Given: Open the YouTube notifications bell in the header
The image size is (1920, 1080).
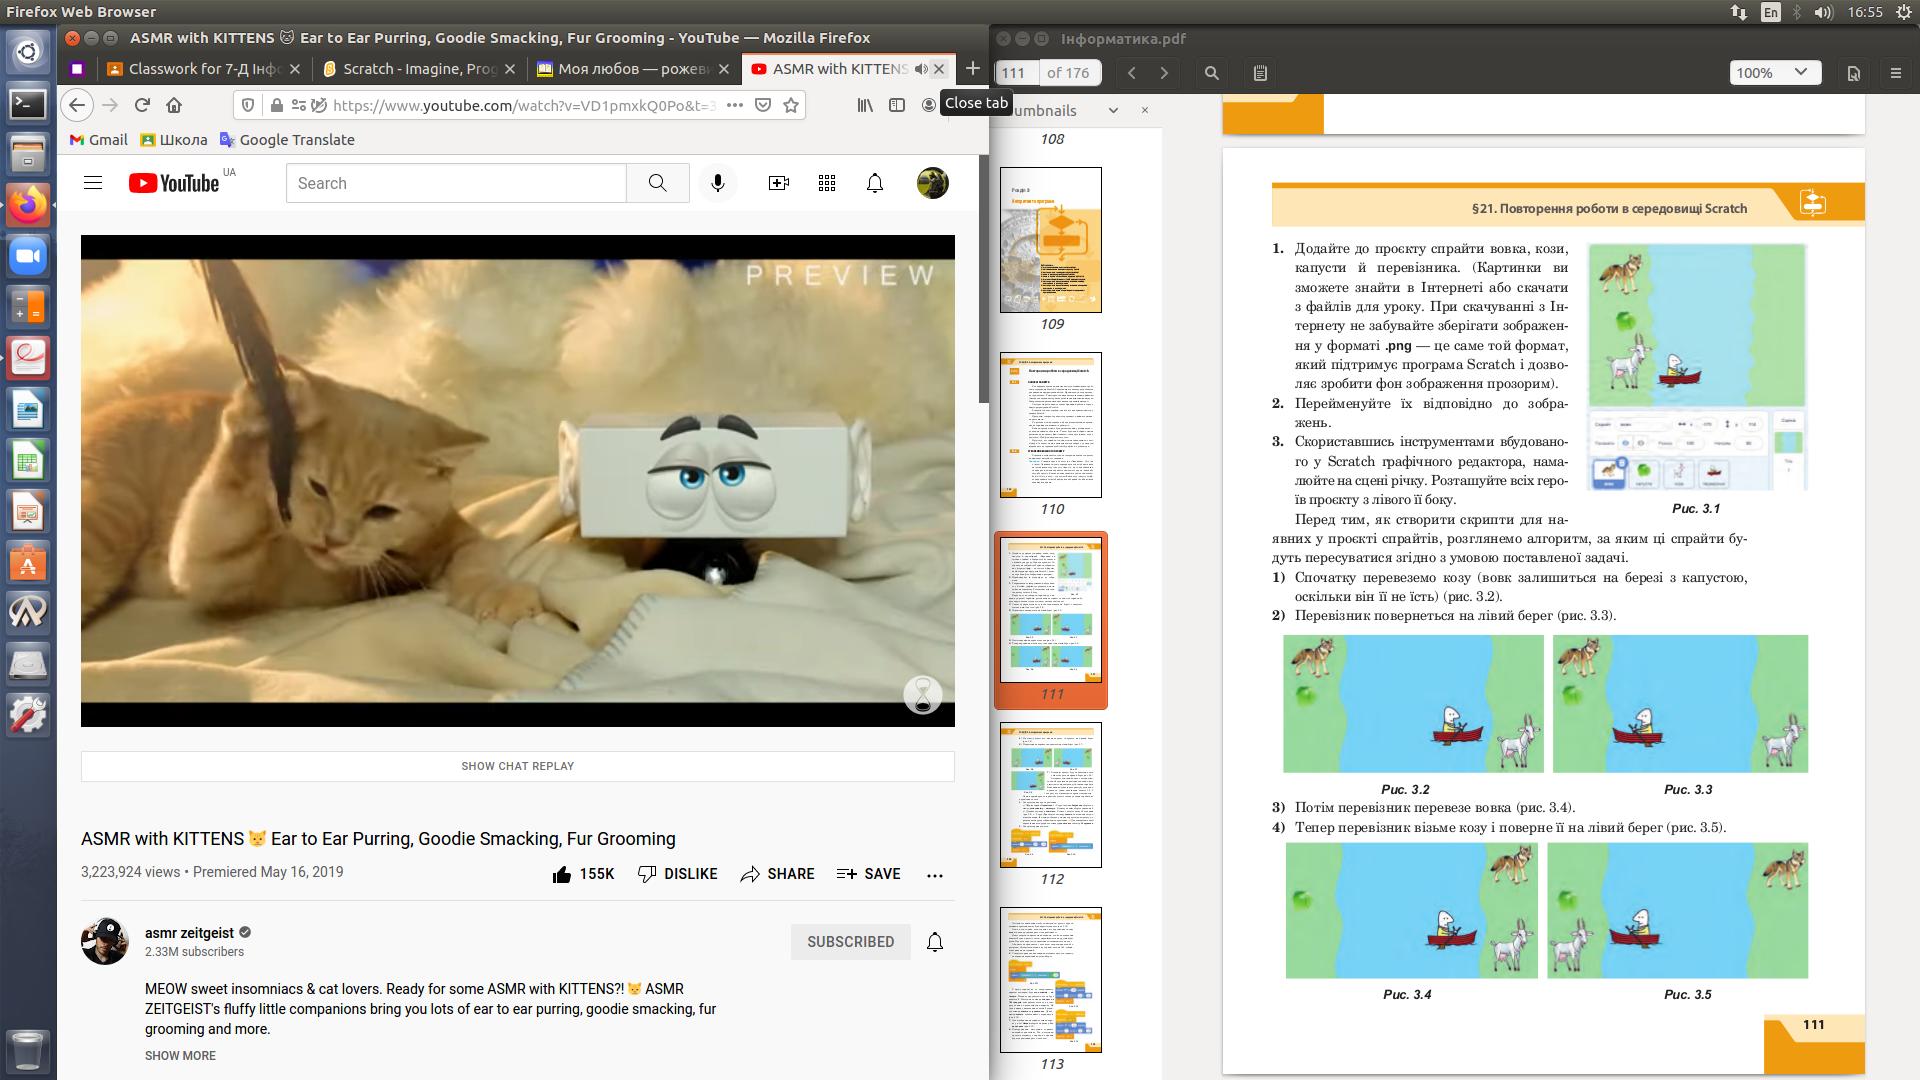Looking at the screenshot, I should coord(875,183).
